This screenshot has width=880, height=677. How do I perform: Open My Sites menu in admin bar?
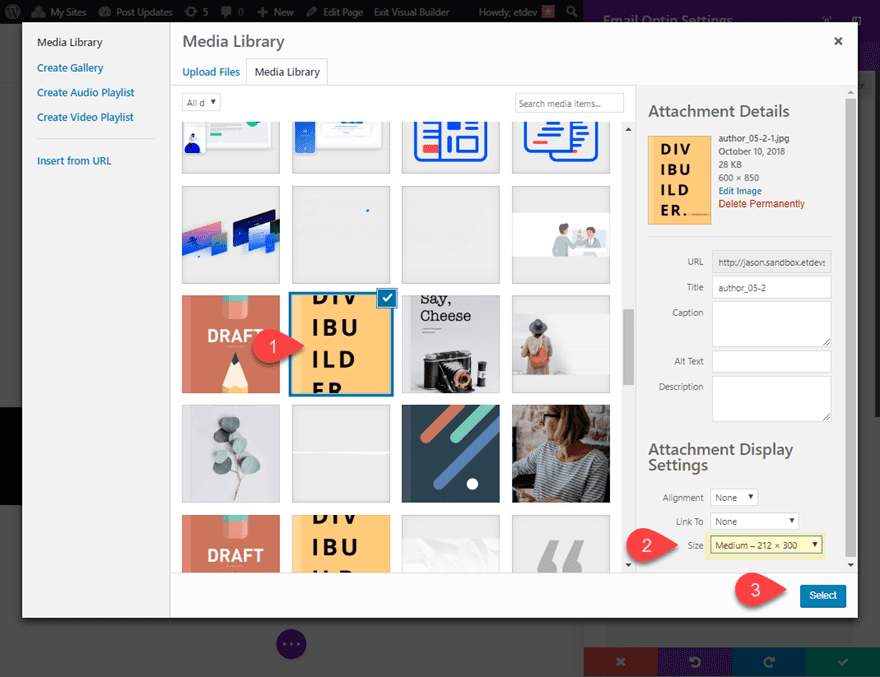[x=58, y=12]
